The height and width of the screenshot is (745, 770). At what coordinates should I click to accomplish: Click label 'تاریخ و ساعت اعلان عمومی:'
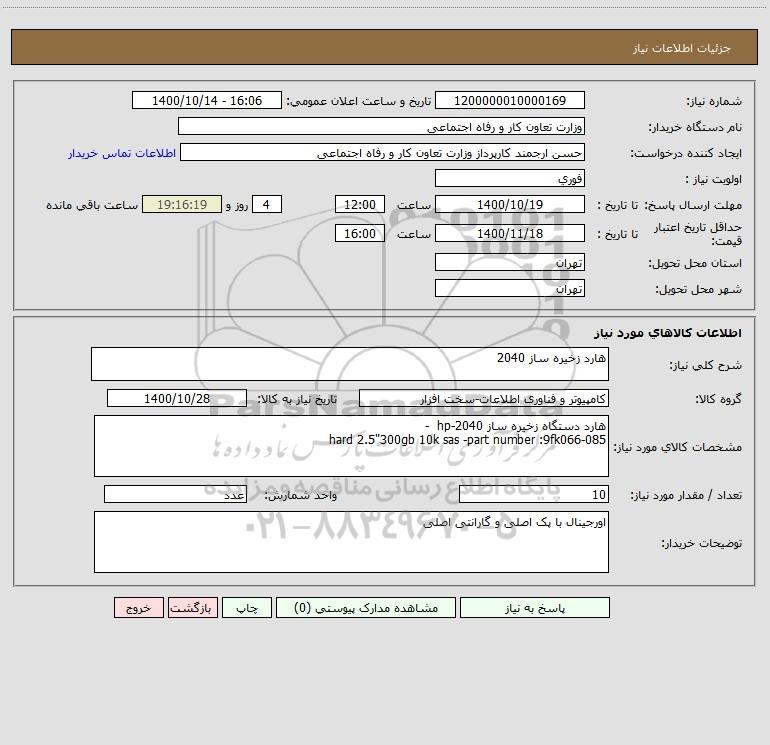(358, 102)
